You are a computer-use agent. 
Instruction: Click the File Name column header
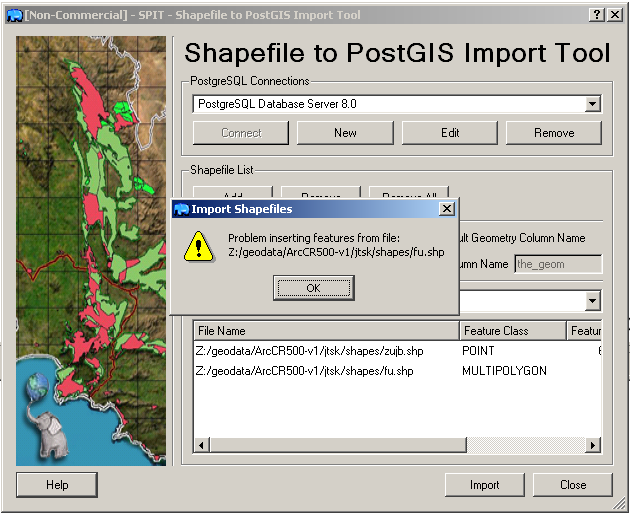coord(326,331)
